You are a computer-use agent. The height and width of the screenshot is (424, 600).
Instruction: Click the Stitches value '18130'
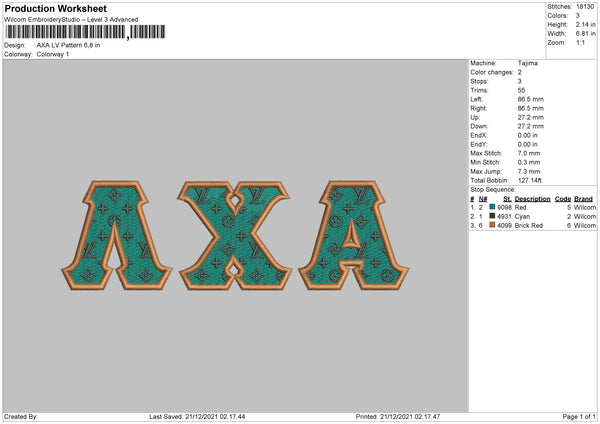[x=585, y=7]
